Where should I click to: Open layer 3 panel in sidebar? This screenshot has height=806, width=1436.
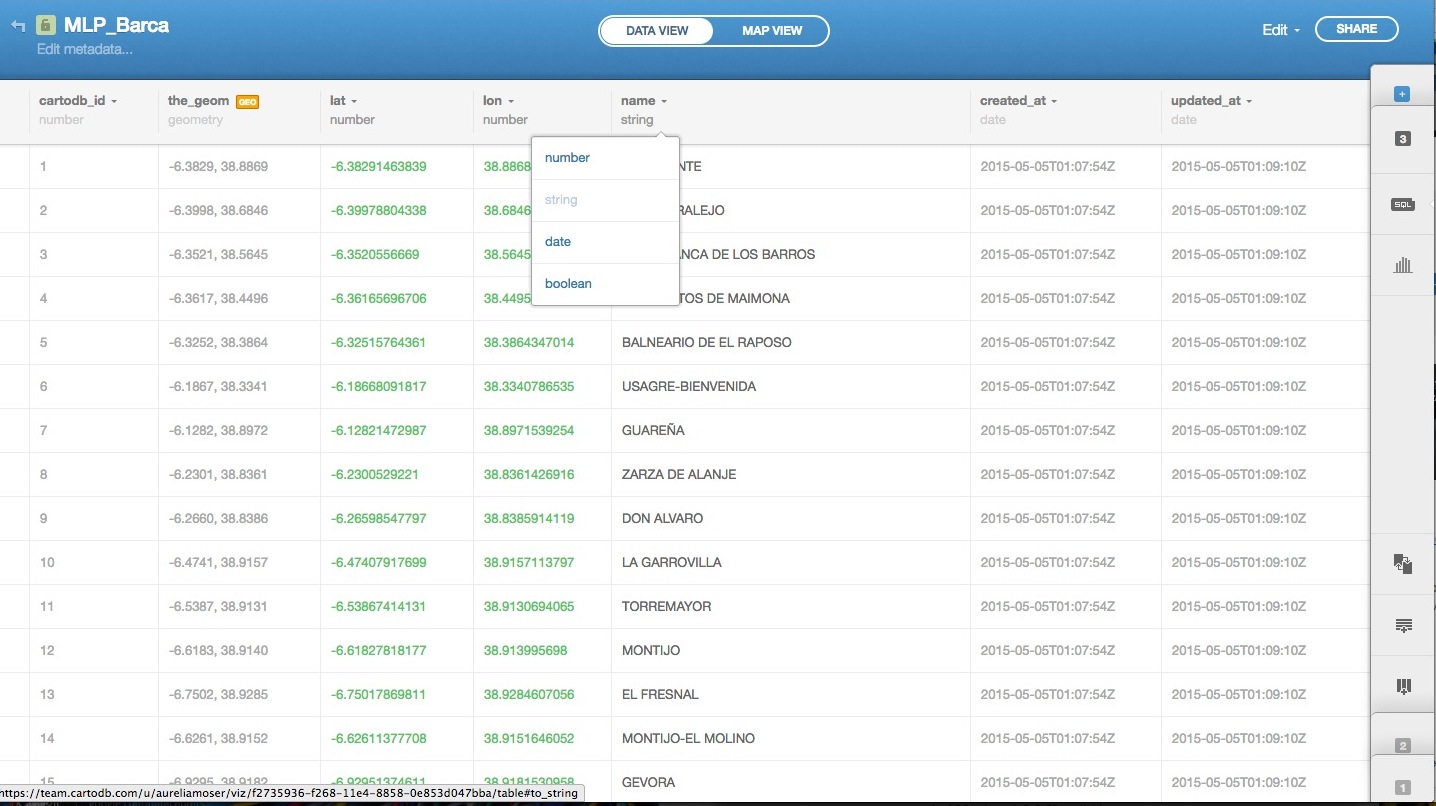click(1402, 139)
